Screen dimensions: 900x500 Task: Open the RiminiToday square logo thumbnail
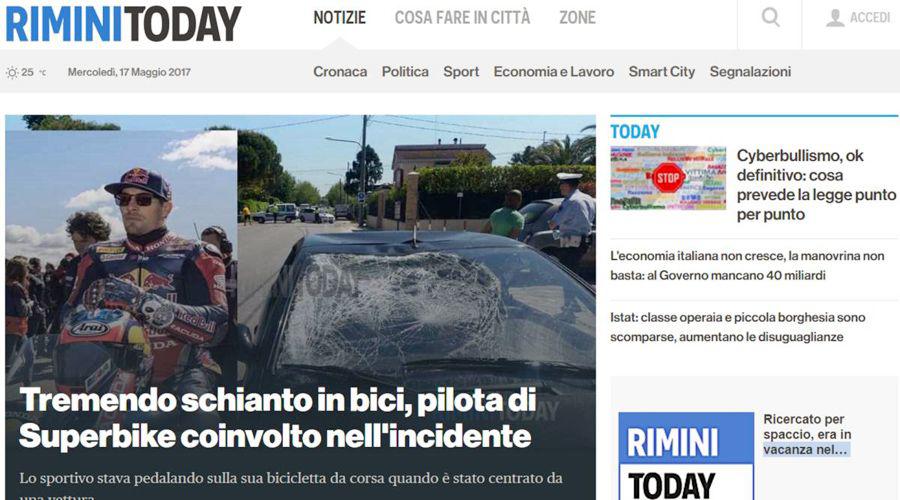coord(686,456)
